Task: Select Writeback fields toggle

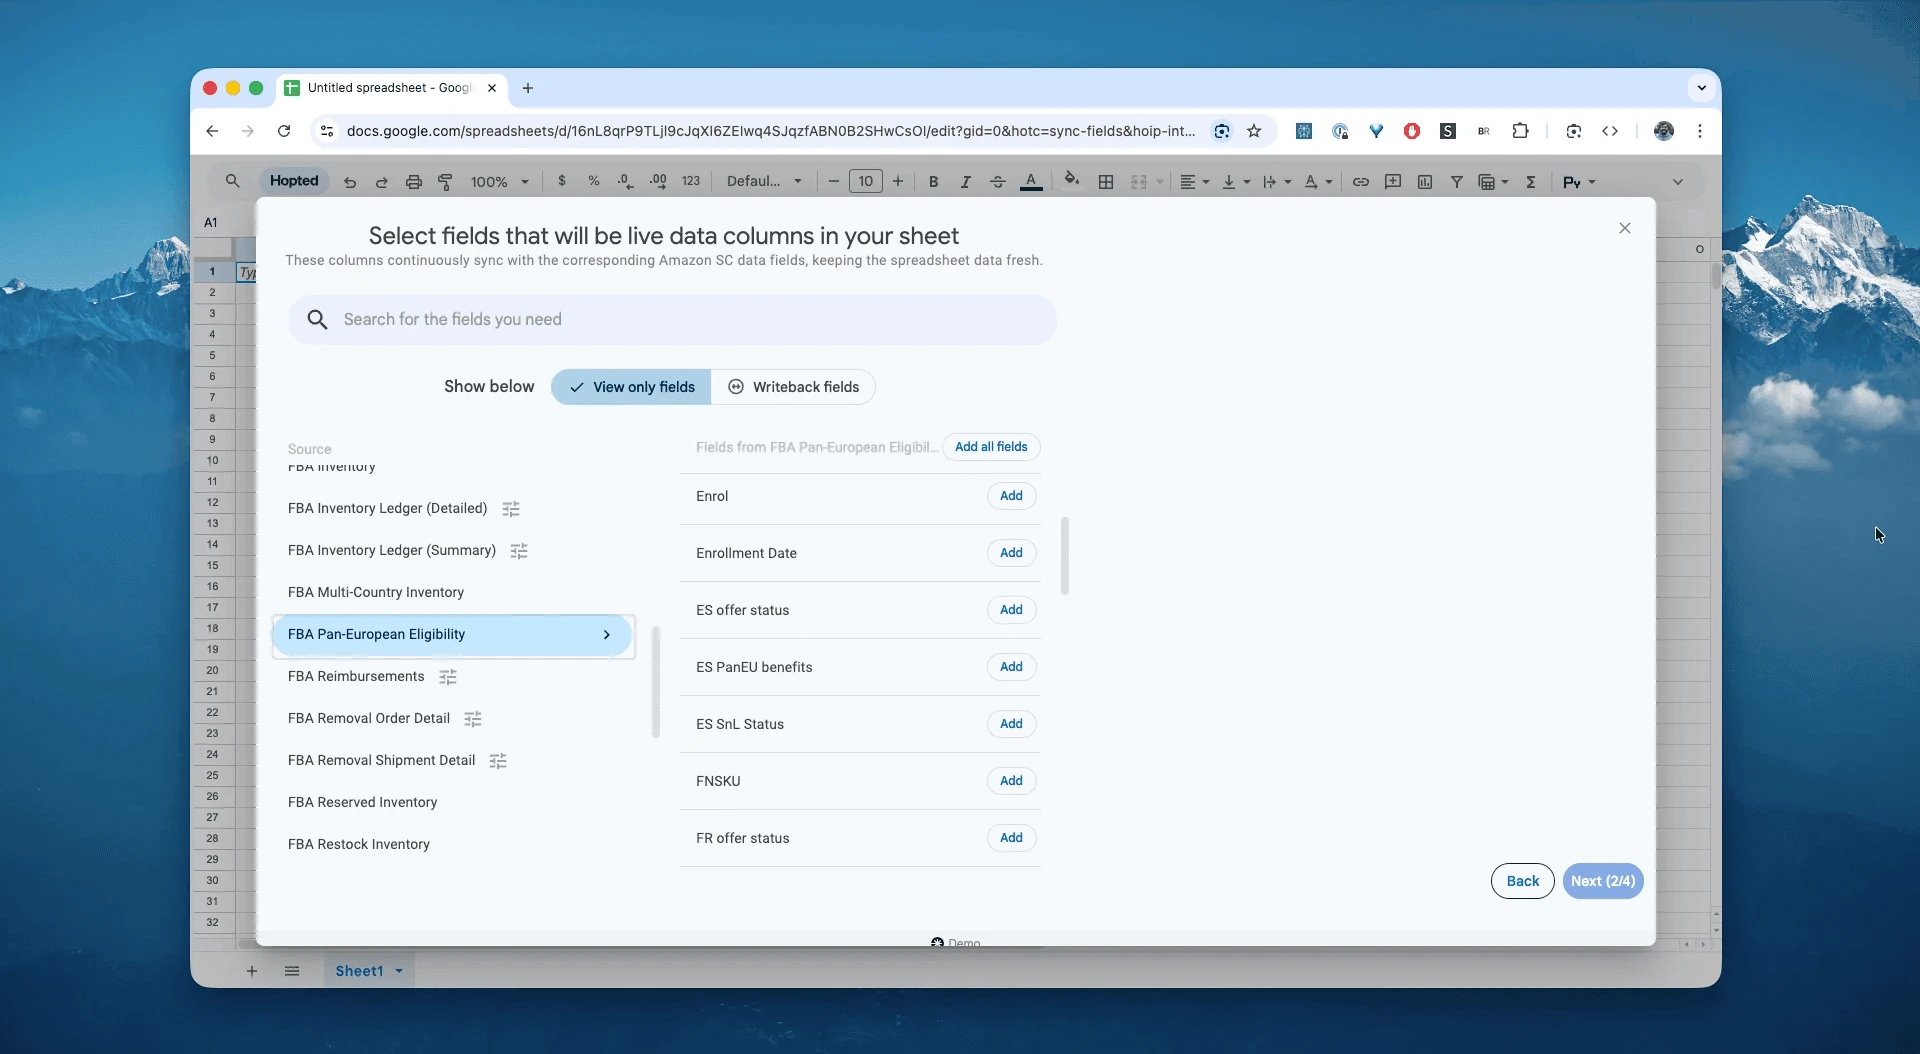Action: point(793,387)
